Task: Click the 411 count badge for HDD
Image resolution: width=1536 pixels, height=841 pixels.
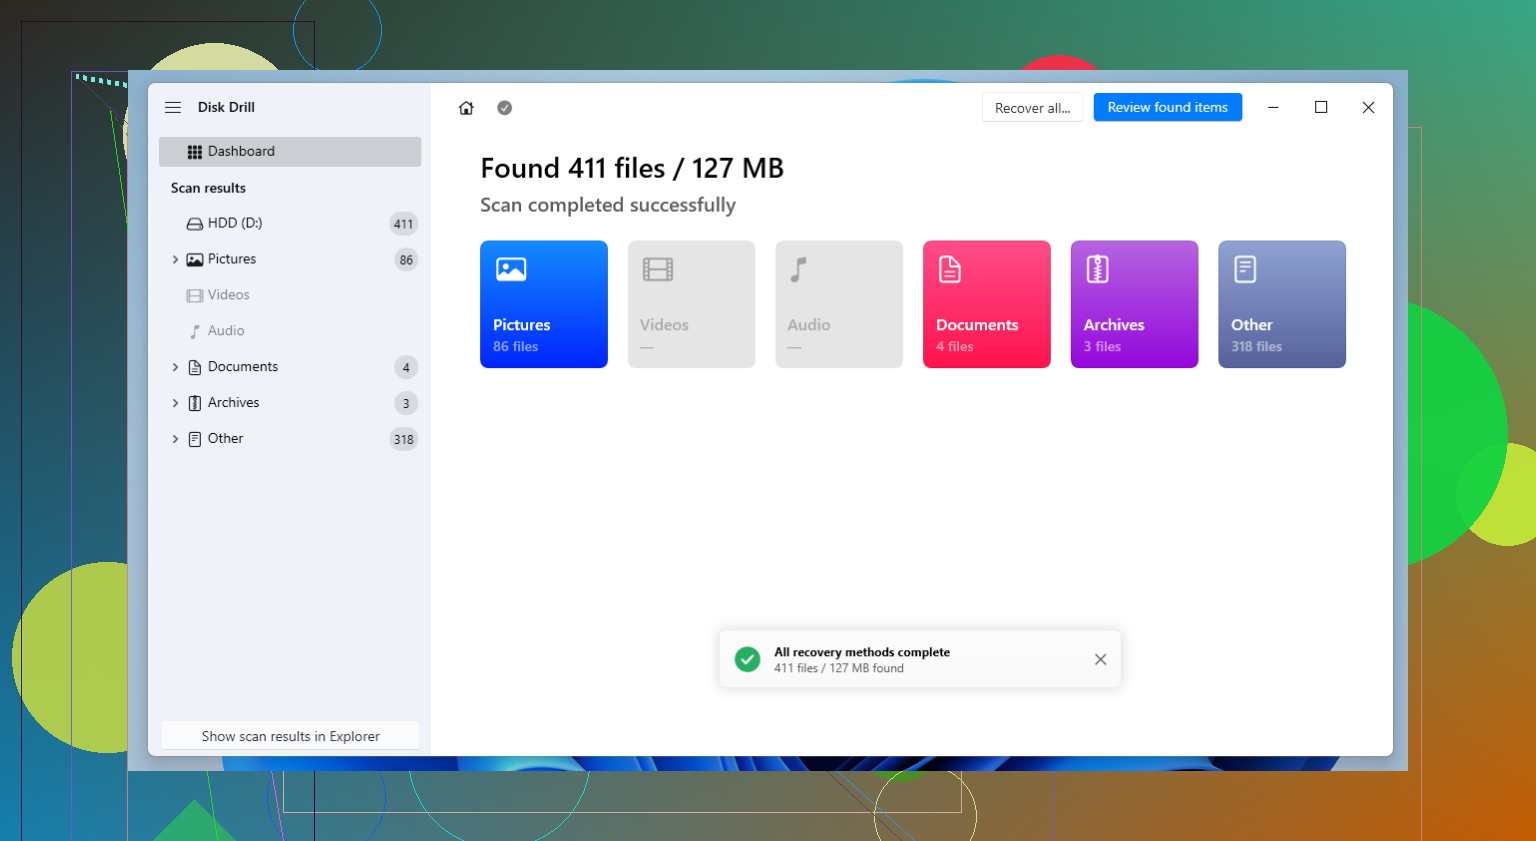Action: [403, 224]
